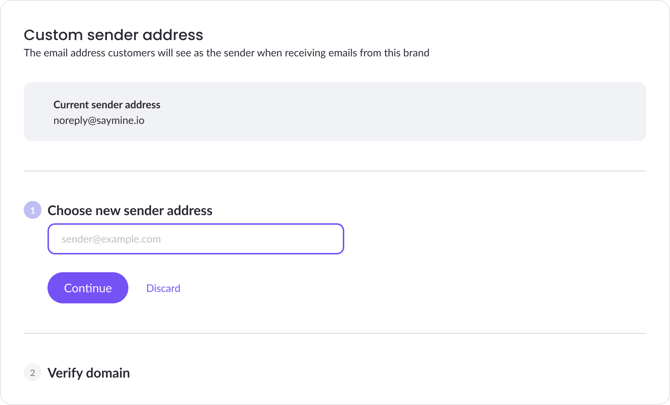Click the Current sender address label
Image resolution: width=670 pixels, height=405 pixels.
[x=107, y=104]
